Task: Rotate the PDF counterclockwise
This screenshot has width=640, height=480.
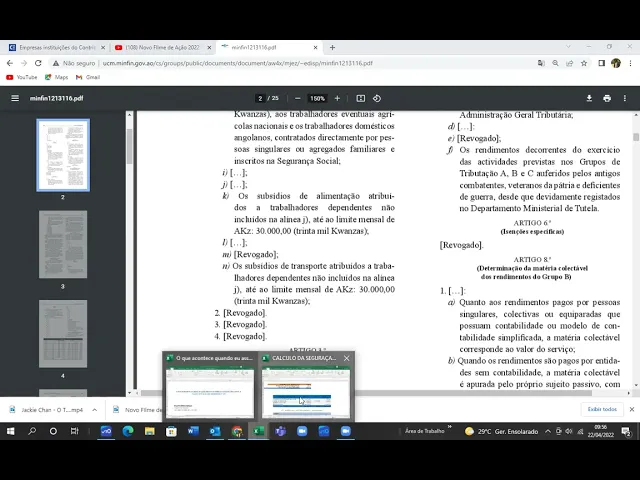Action: (x=377, y=98)
